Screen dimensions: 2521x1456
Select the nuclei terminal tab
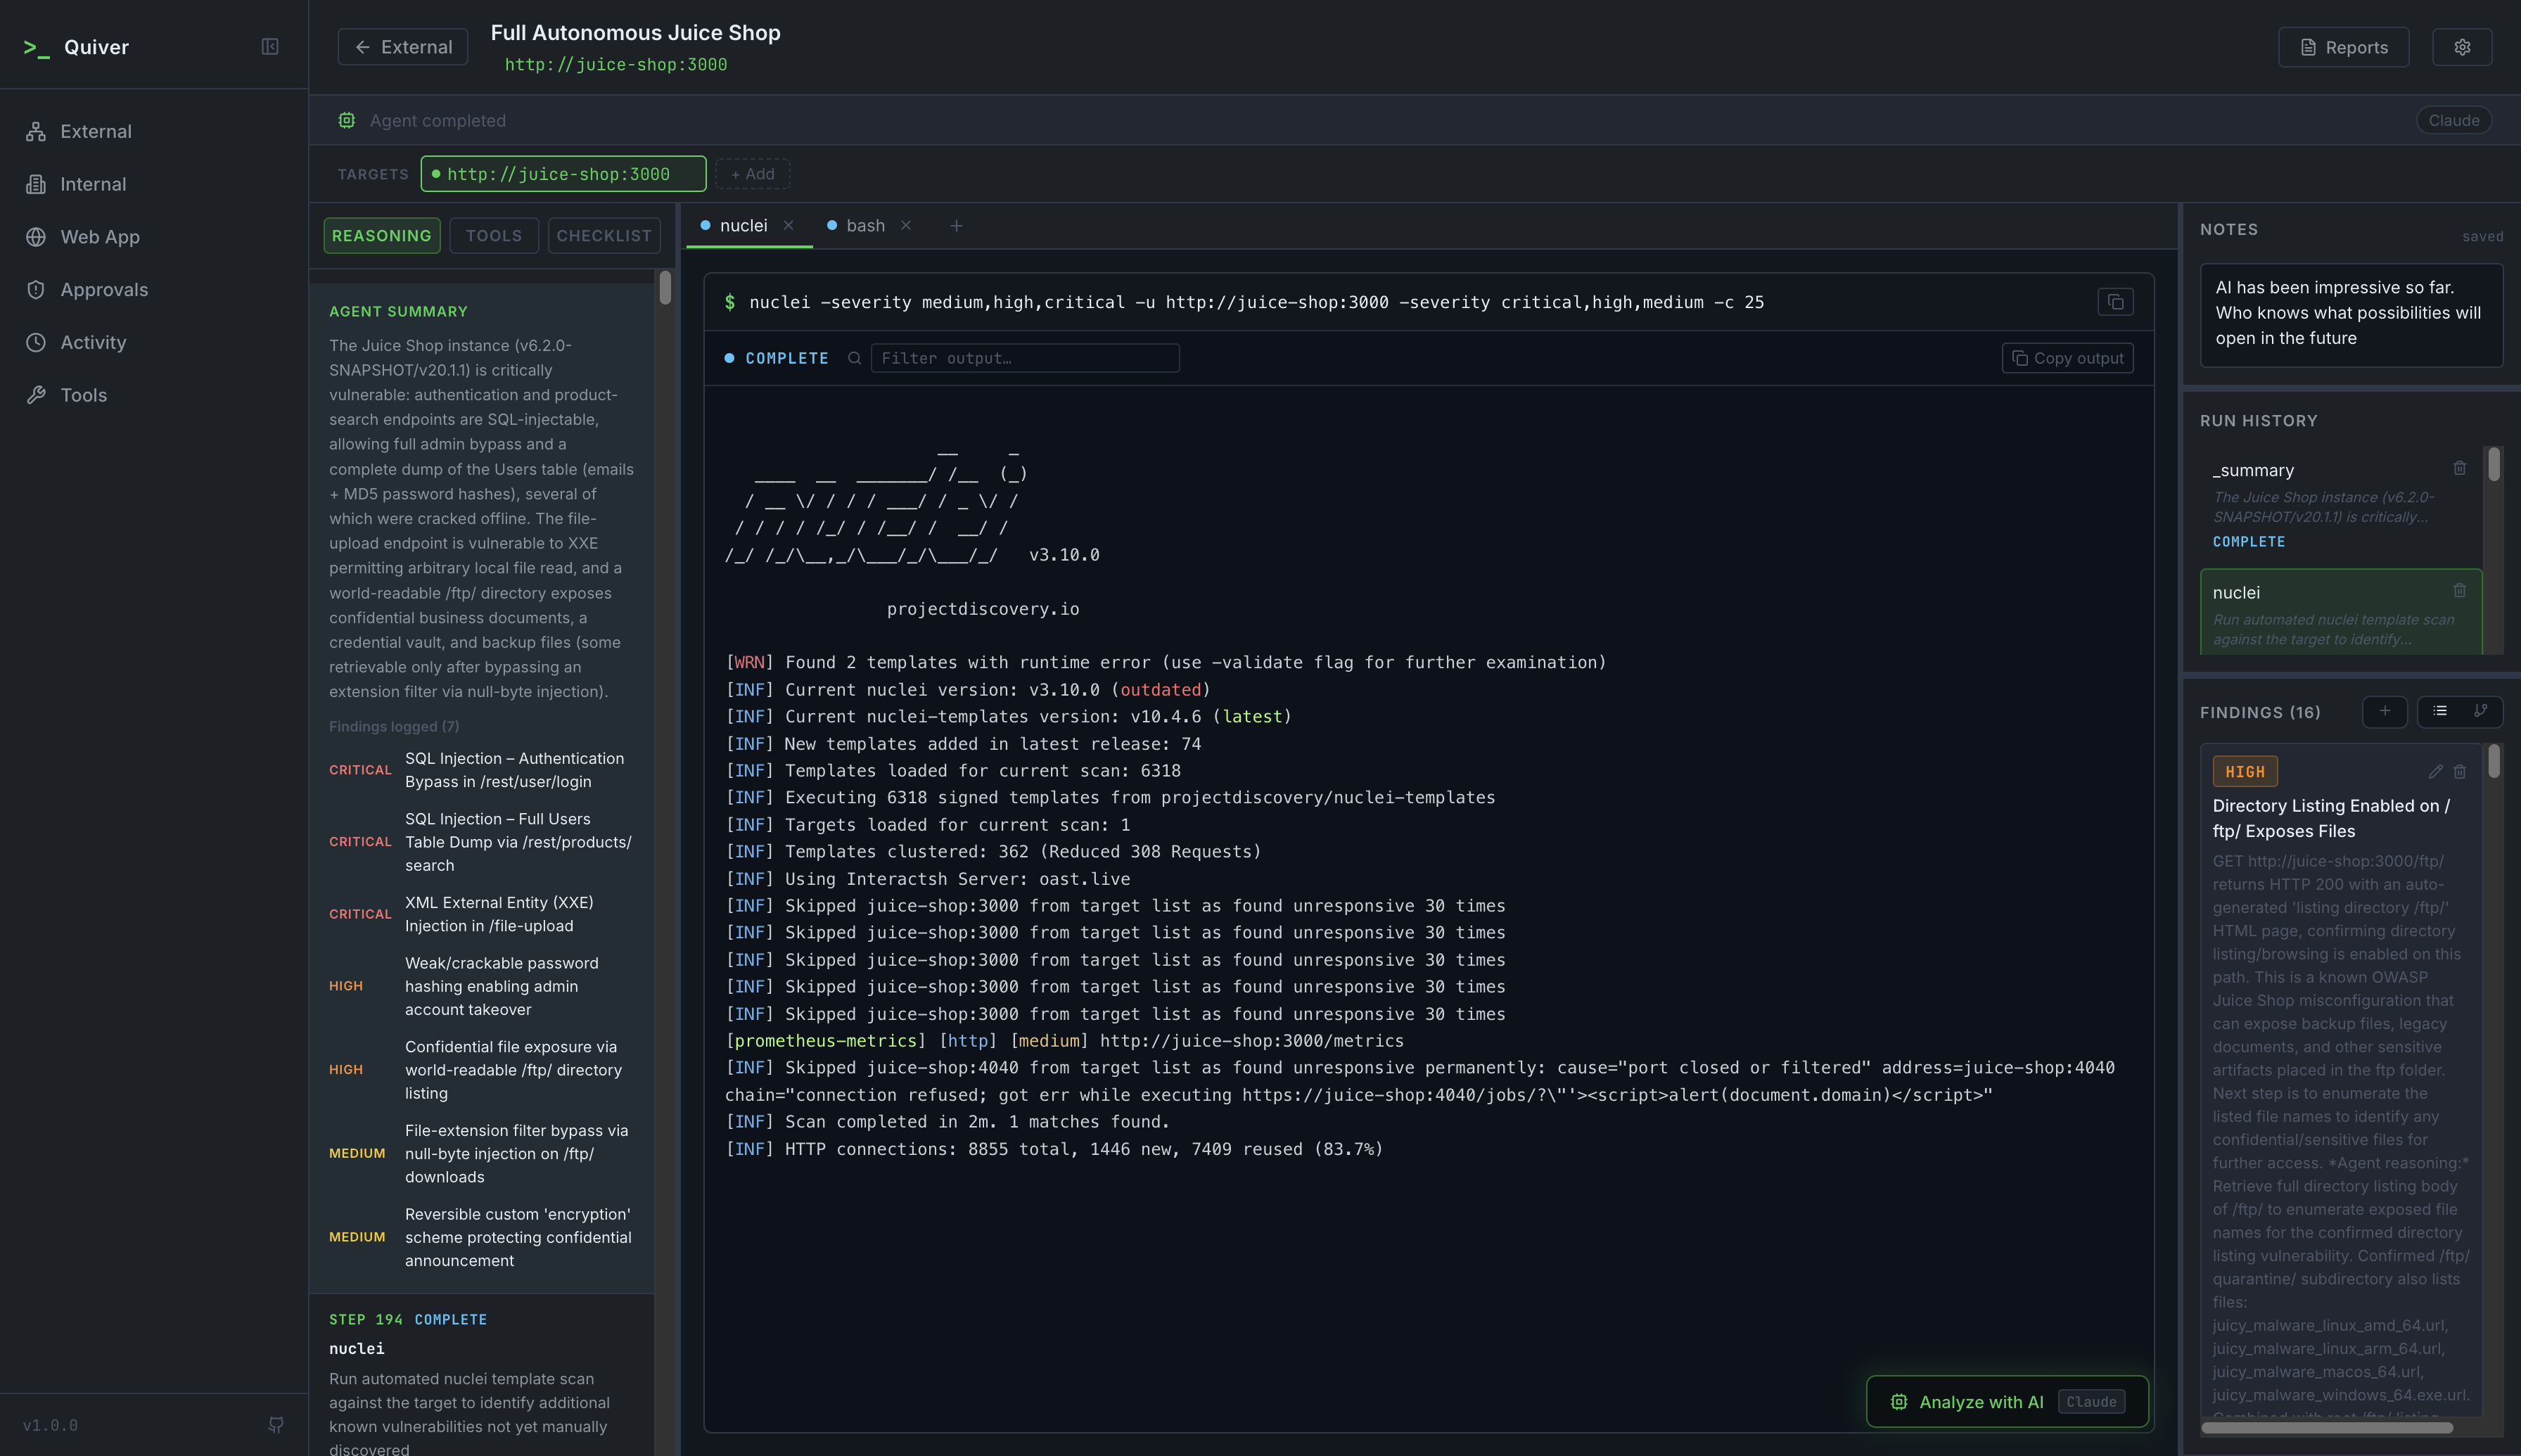pos(743,226)
